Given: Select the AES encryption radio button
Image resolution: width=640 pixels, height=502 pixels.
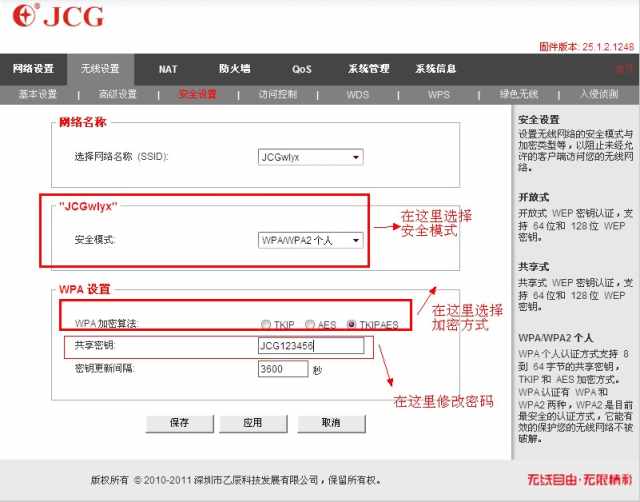Looking at the screenshot, I should [310, 324].
